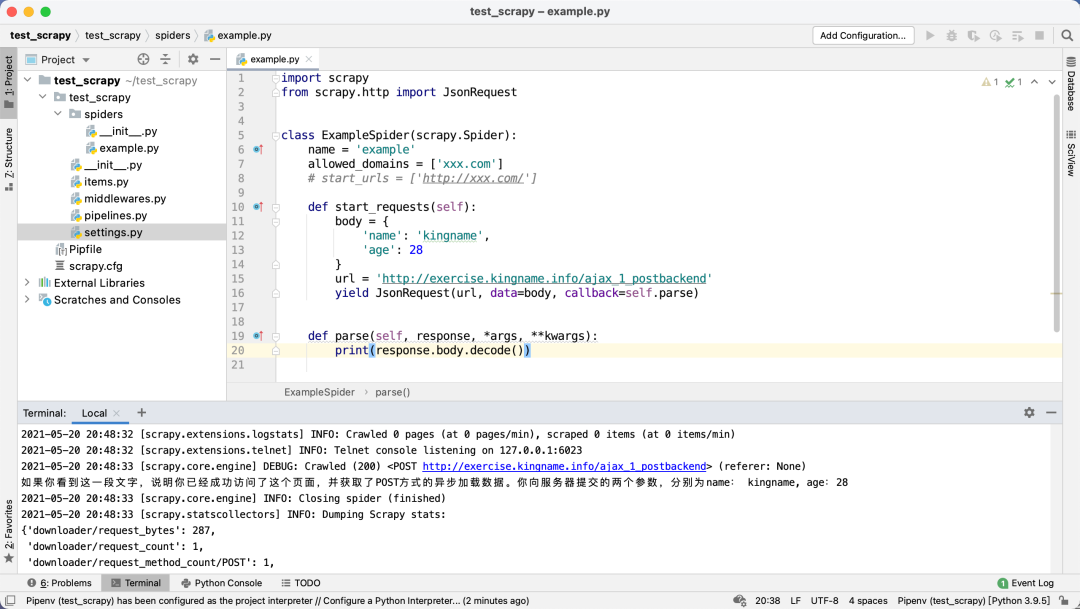Open pipelines.py in project tree
Image resolution: width=1080 pixels, height=609 pixels.
(115, 216)
